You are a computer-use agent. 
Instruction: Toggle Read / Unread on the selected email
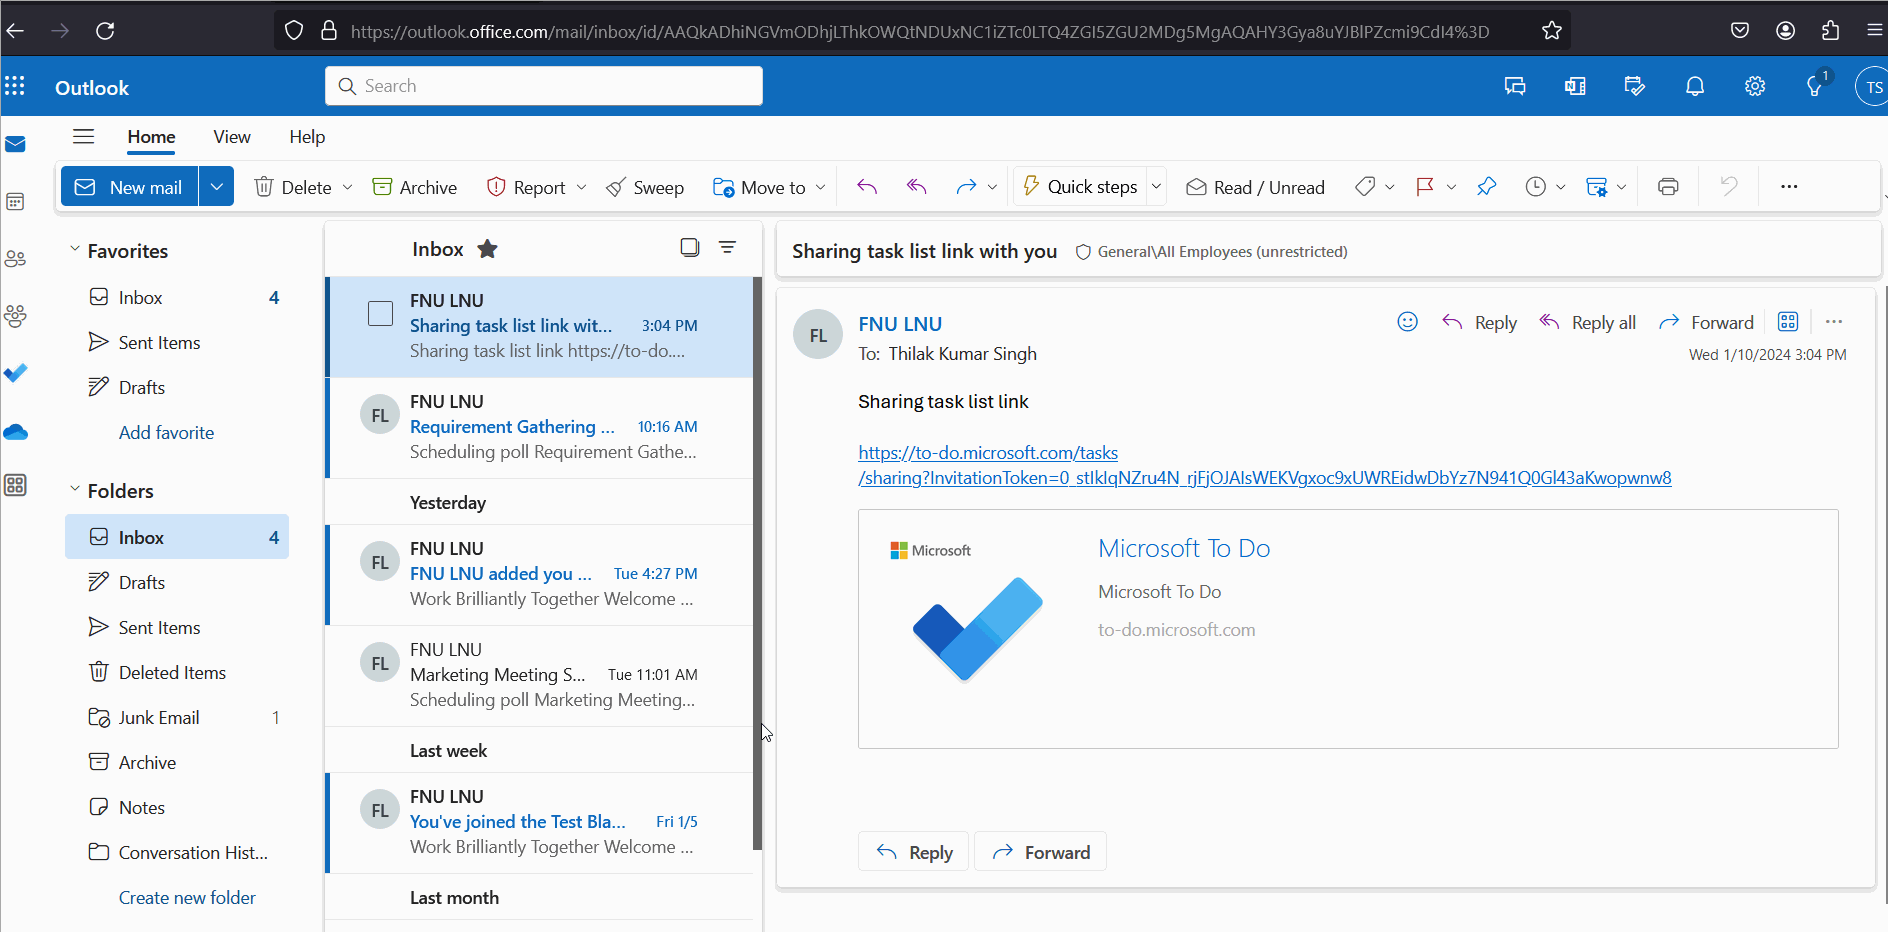[1255, 187]
